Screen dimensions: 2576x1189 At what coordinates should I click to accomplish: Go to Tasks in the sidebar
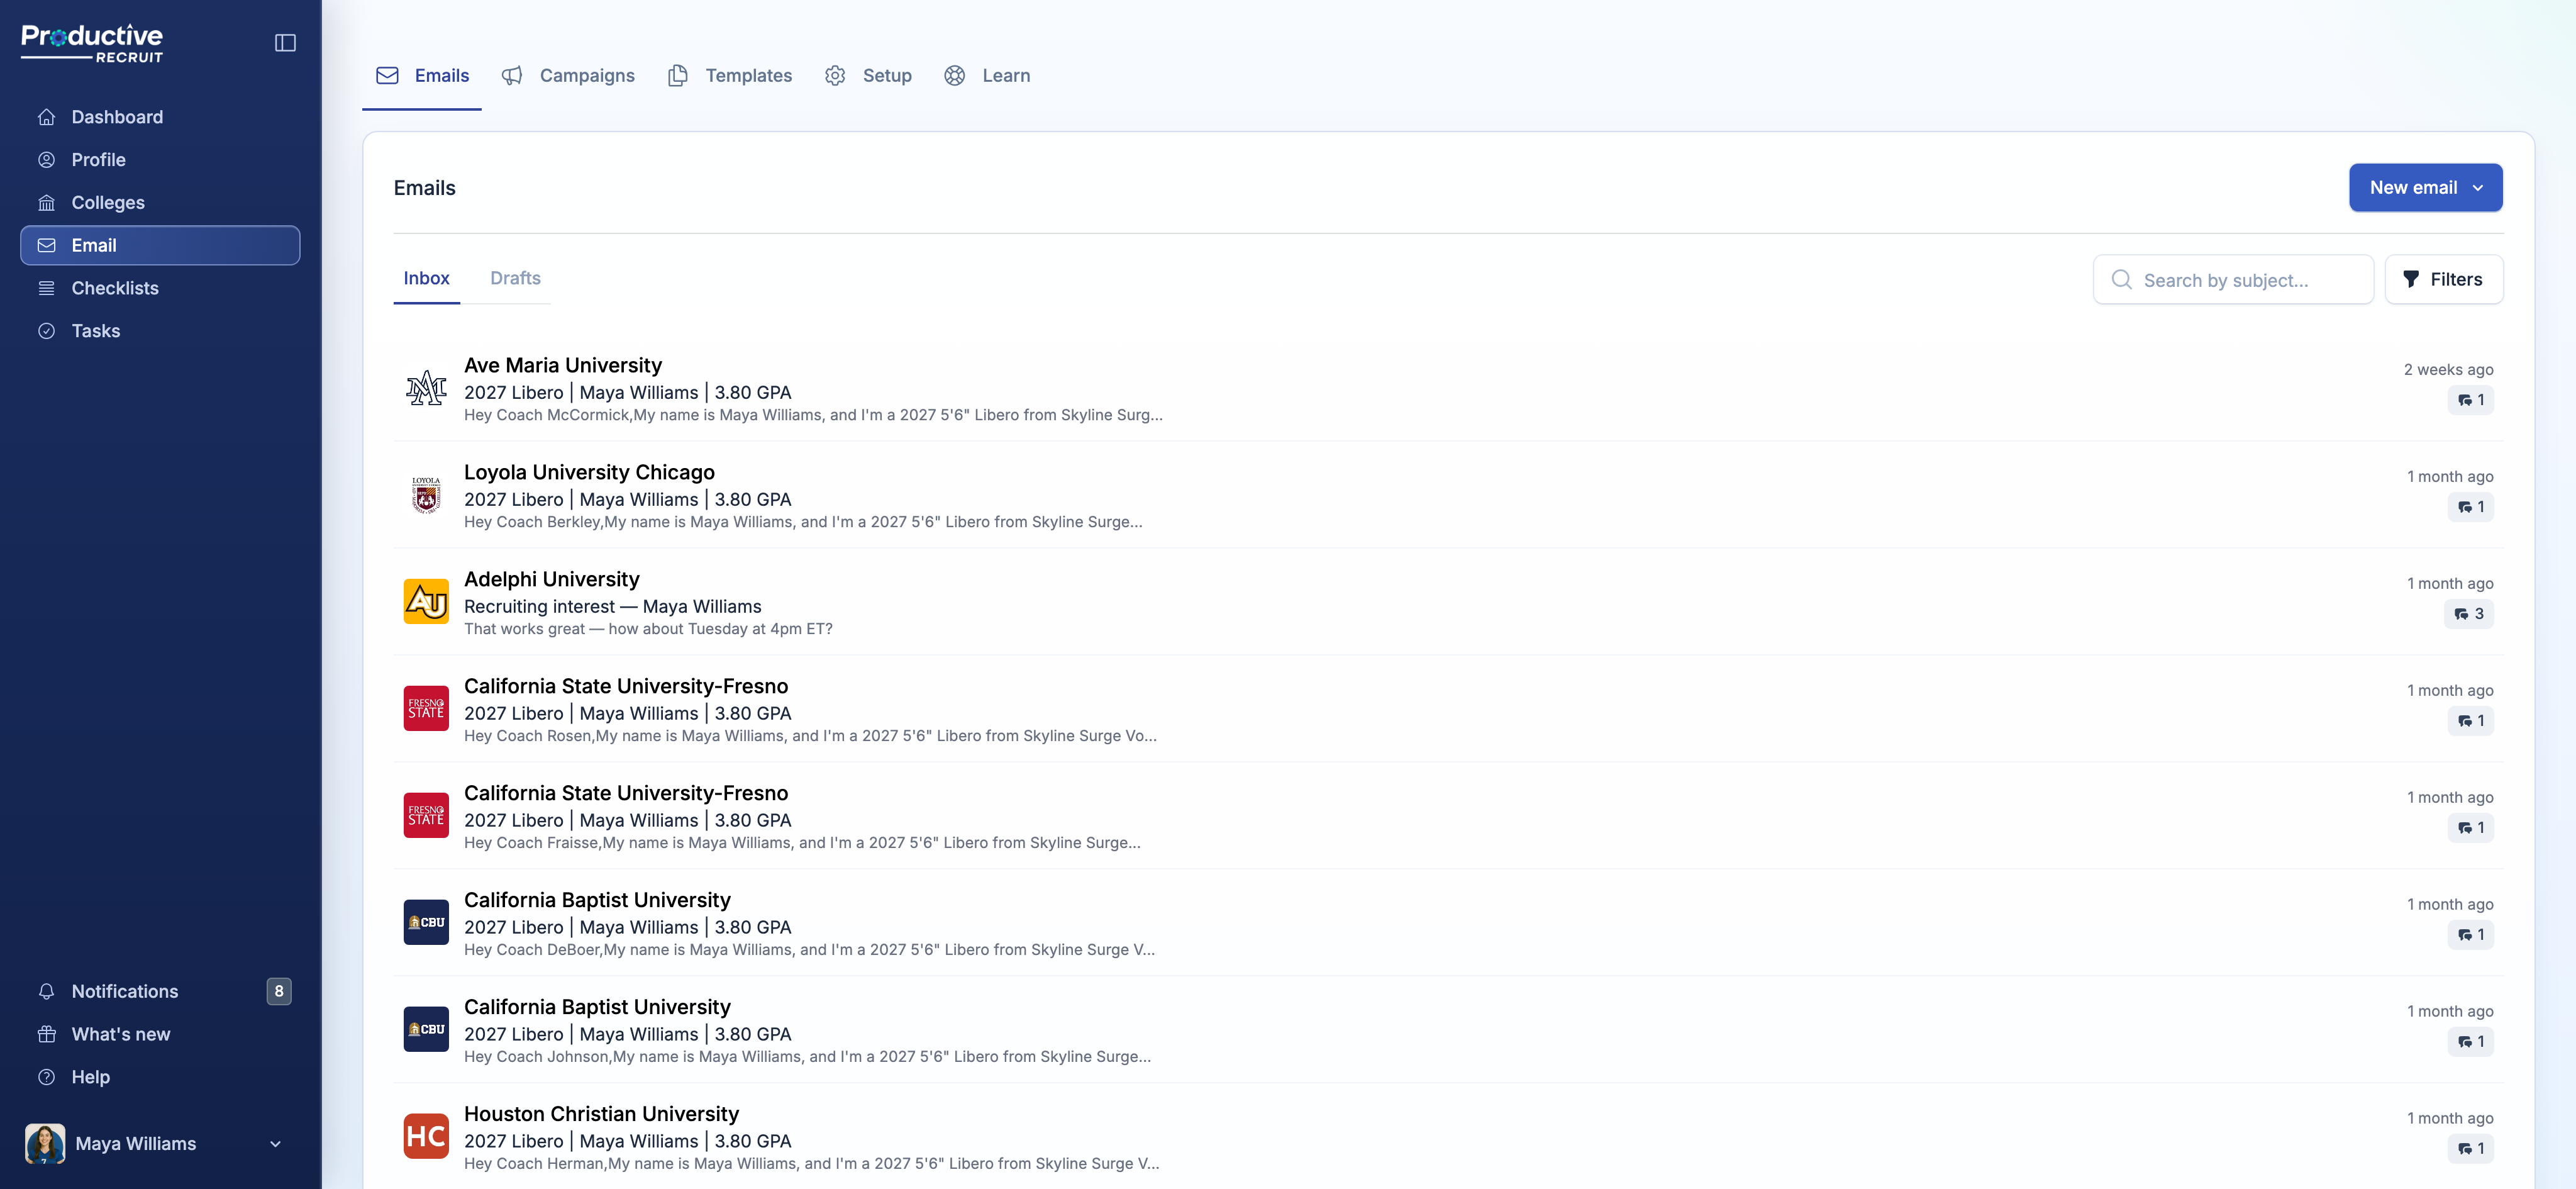coord(160,331)
